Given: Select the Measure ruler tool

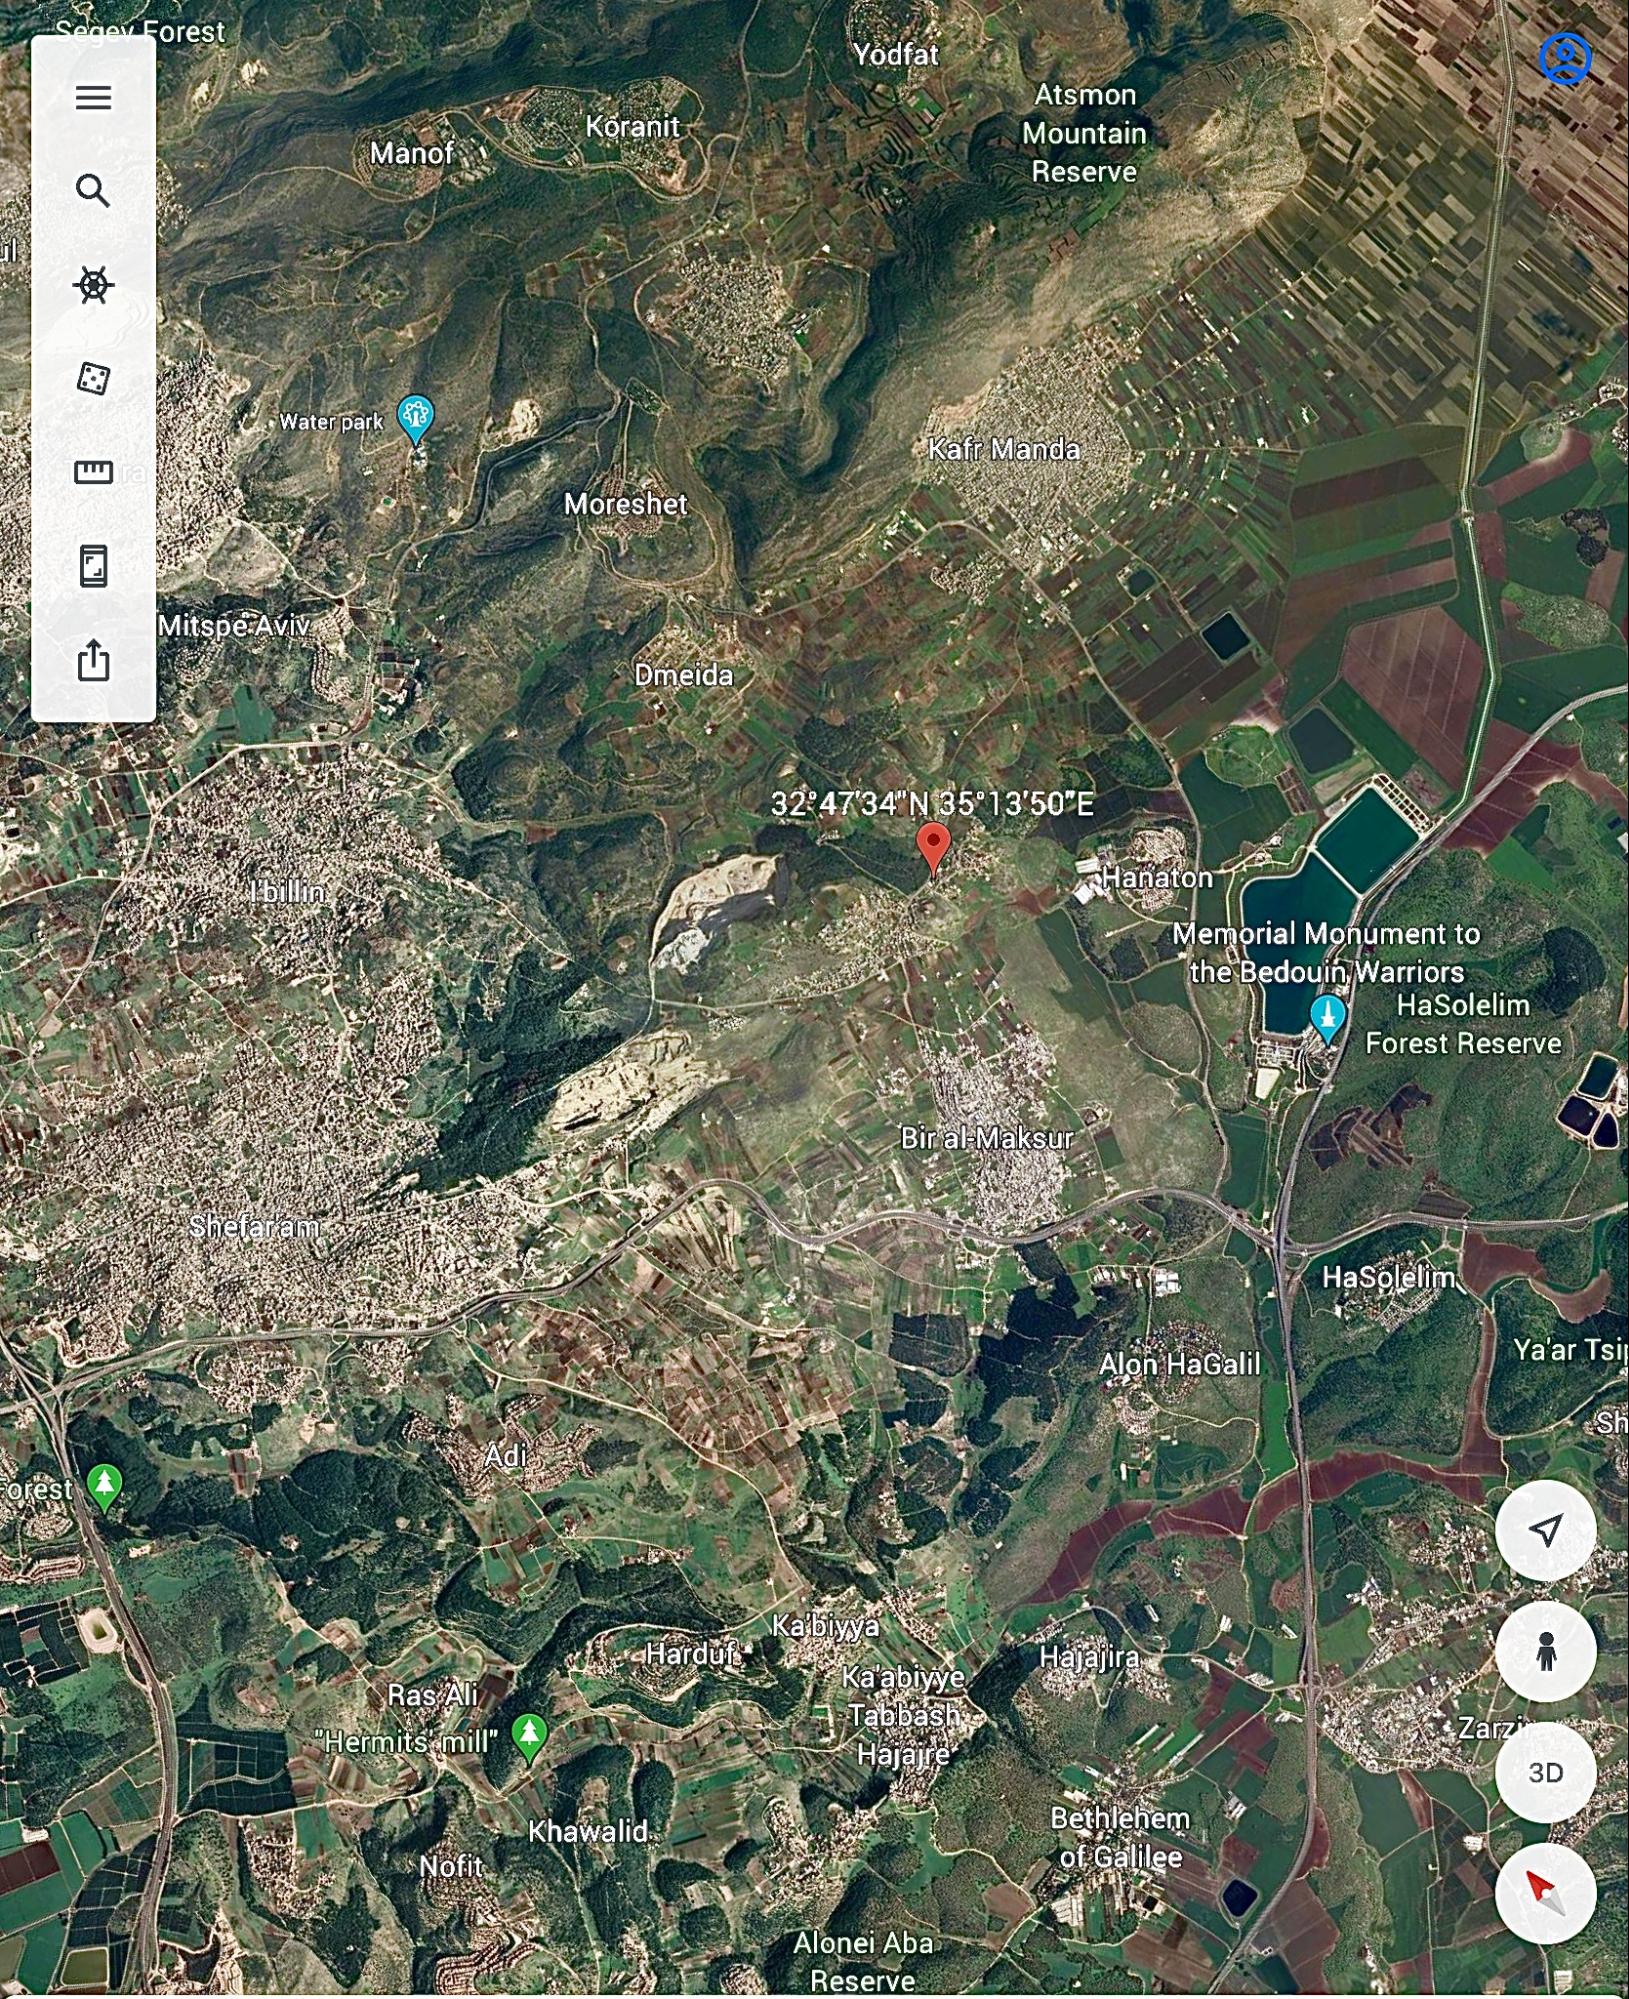Looking at the screenshot, I should [93, 472].
